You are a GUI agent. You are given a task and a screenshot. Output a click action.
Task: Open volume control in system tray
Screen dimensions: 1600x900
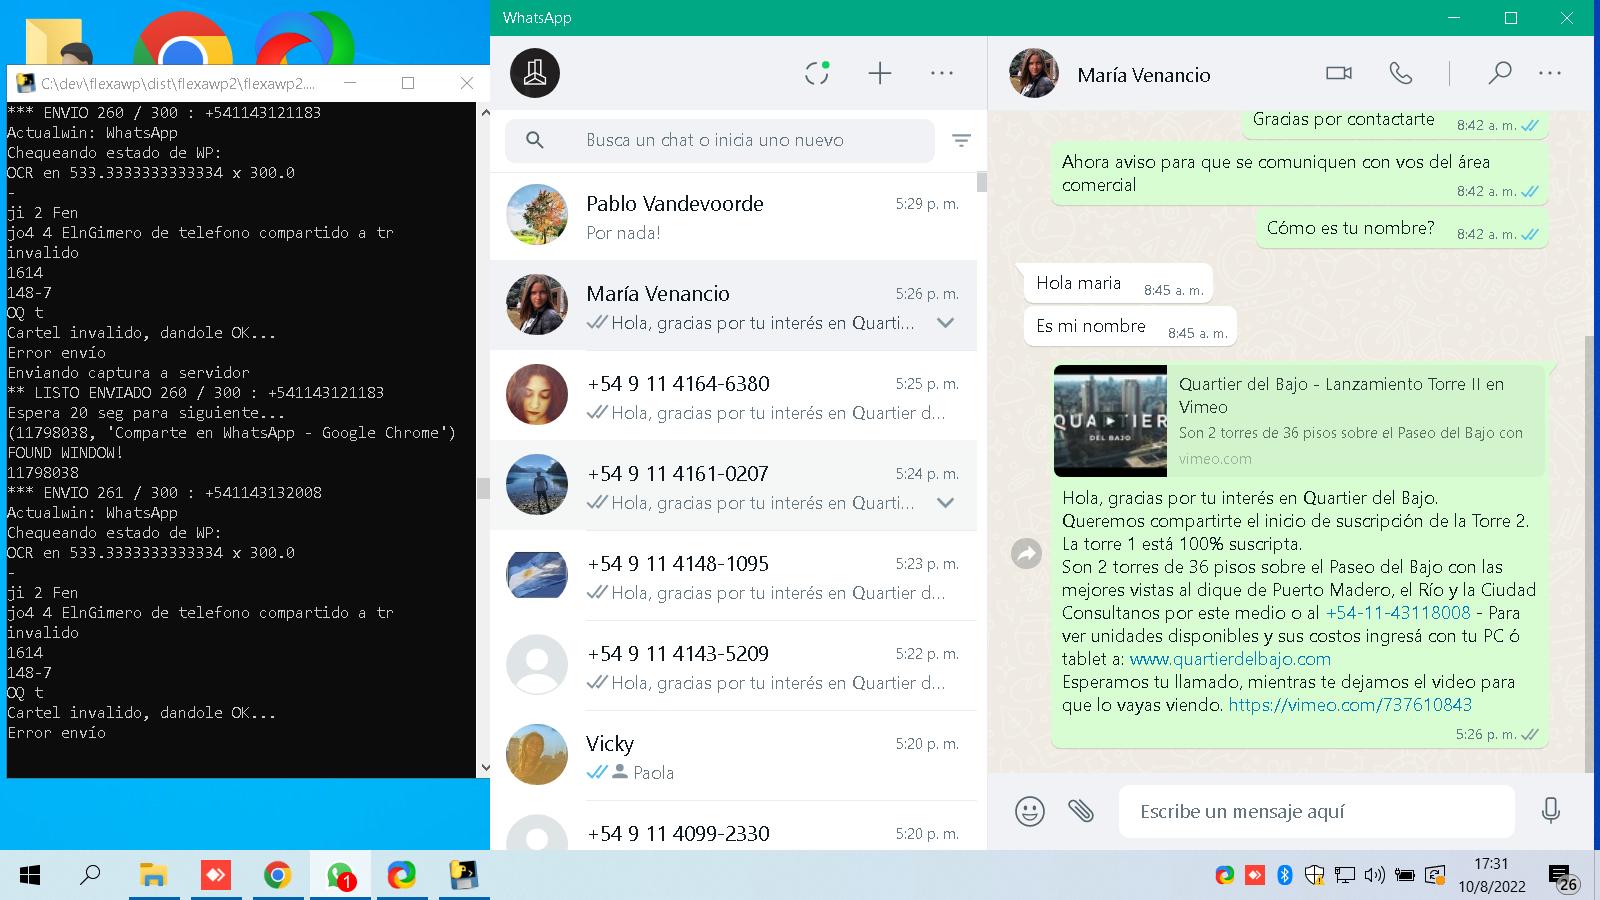(x=1375, y=876)
